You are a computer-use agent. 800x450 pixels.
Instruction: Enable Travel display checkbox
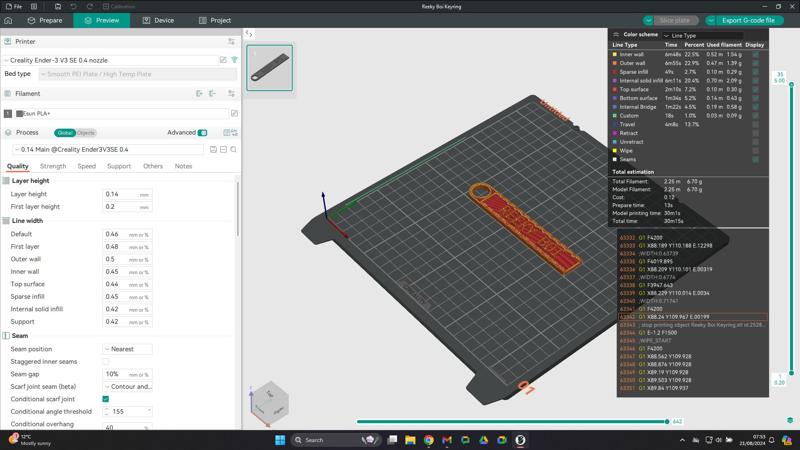click(755, 124)
